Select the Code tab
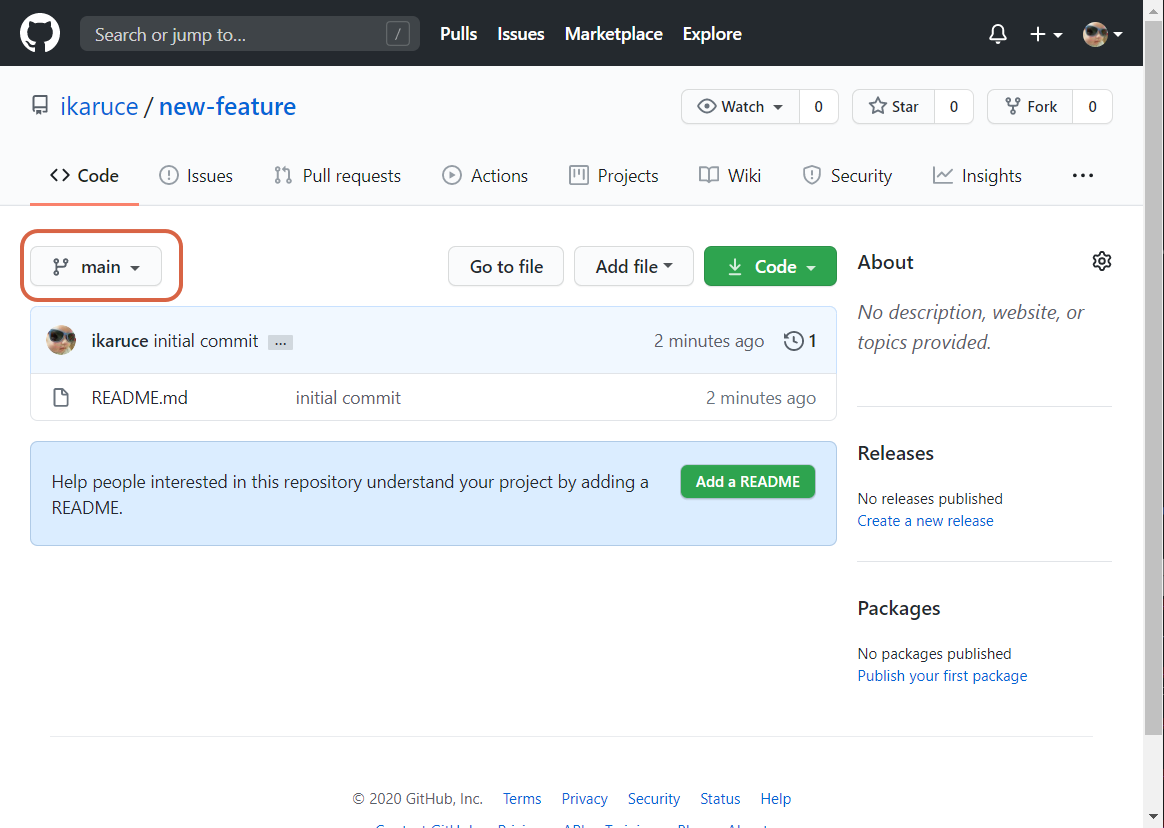This screenshot has width=1164, height=828. (x=84, y=176)
